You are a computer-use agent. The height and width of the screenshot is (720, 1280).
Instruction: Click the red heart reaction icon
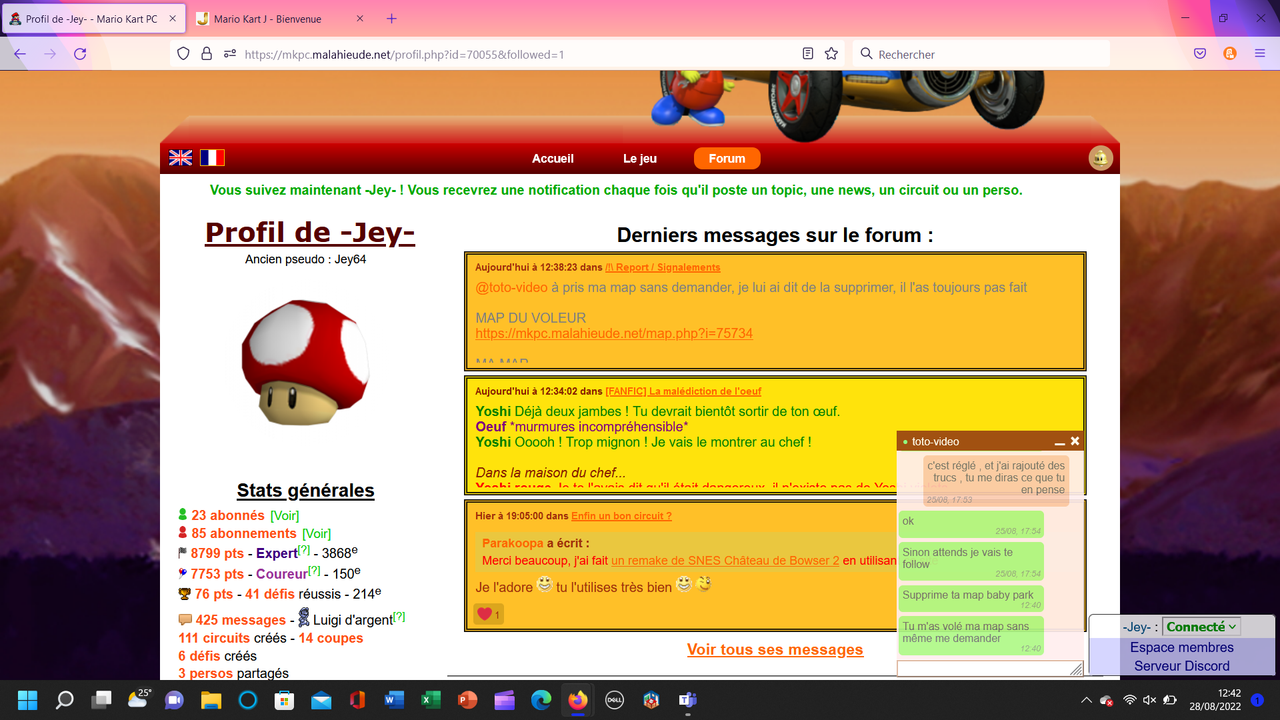pyautogui.click(x=484, y=614)
